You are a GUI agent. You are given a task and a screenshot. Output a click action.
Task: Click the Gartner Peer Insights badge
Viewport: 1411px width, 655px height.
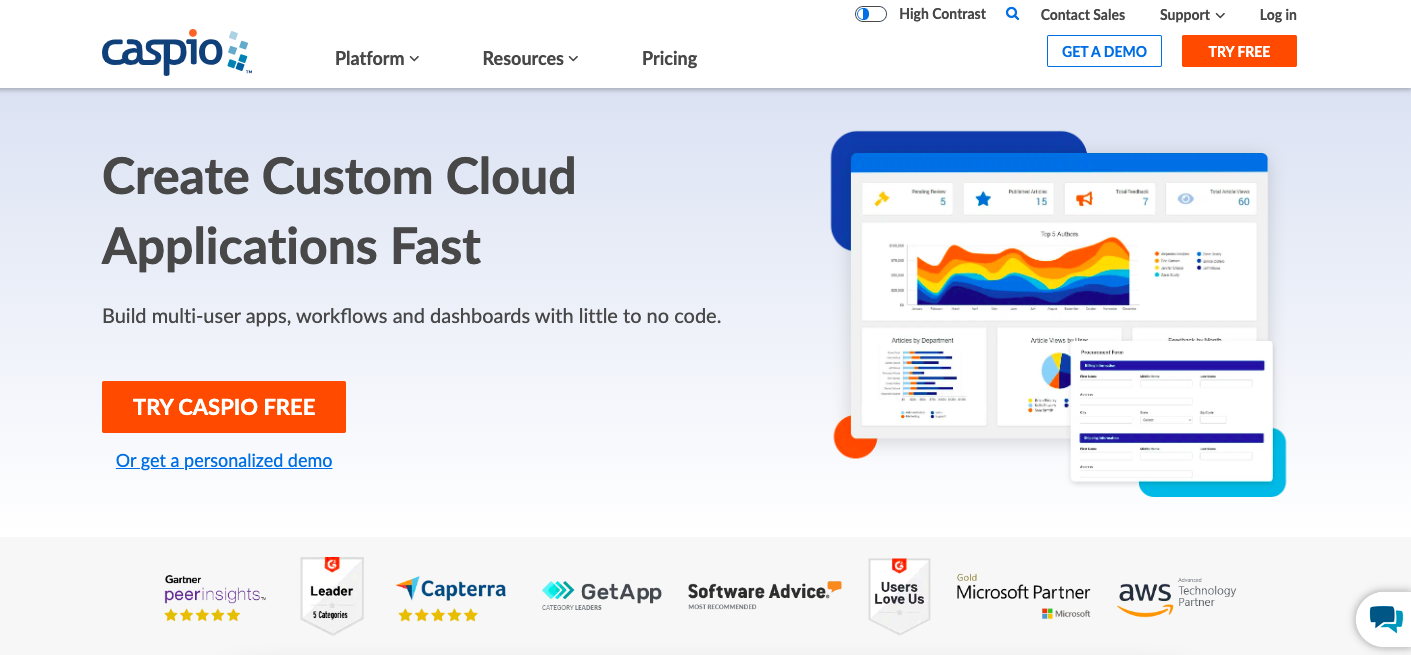[215, 598]
